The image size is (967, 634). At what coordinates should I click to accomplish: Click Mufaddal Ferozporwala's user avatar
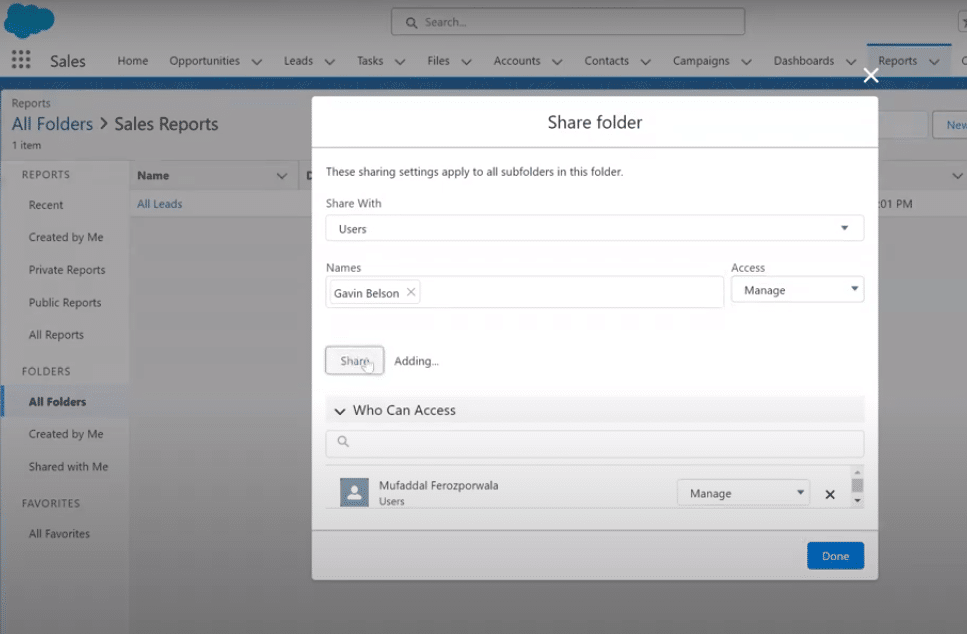point(354,492)
